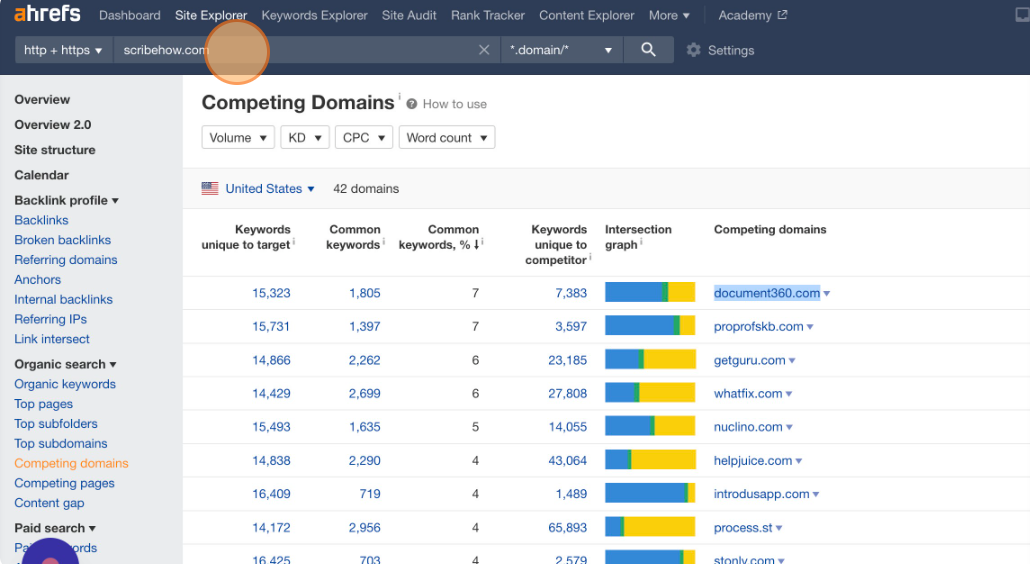Viewport: 1030px width, 564px height.
Task: Open Top subfolders report
Action: tap(56, 423)
